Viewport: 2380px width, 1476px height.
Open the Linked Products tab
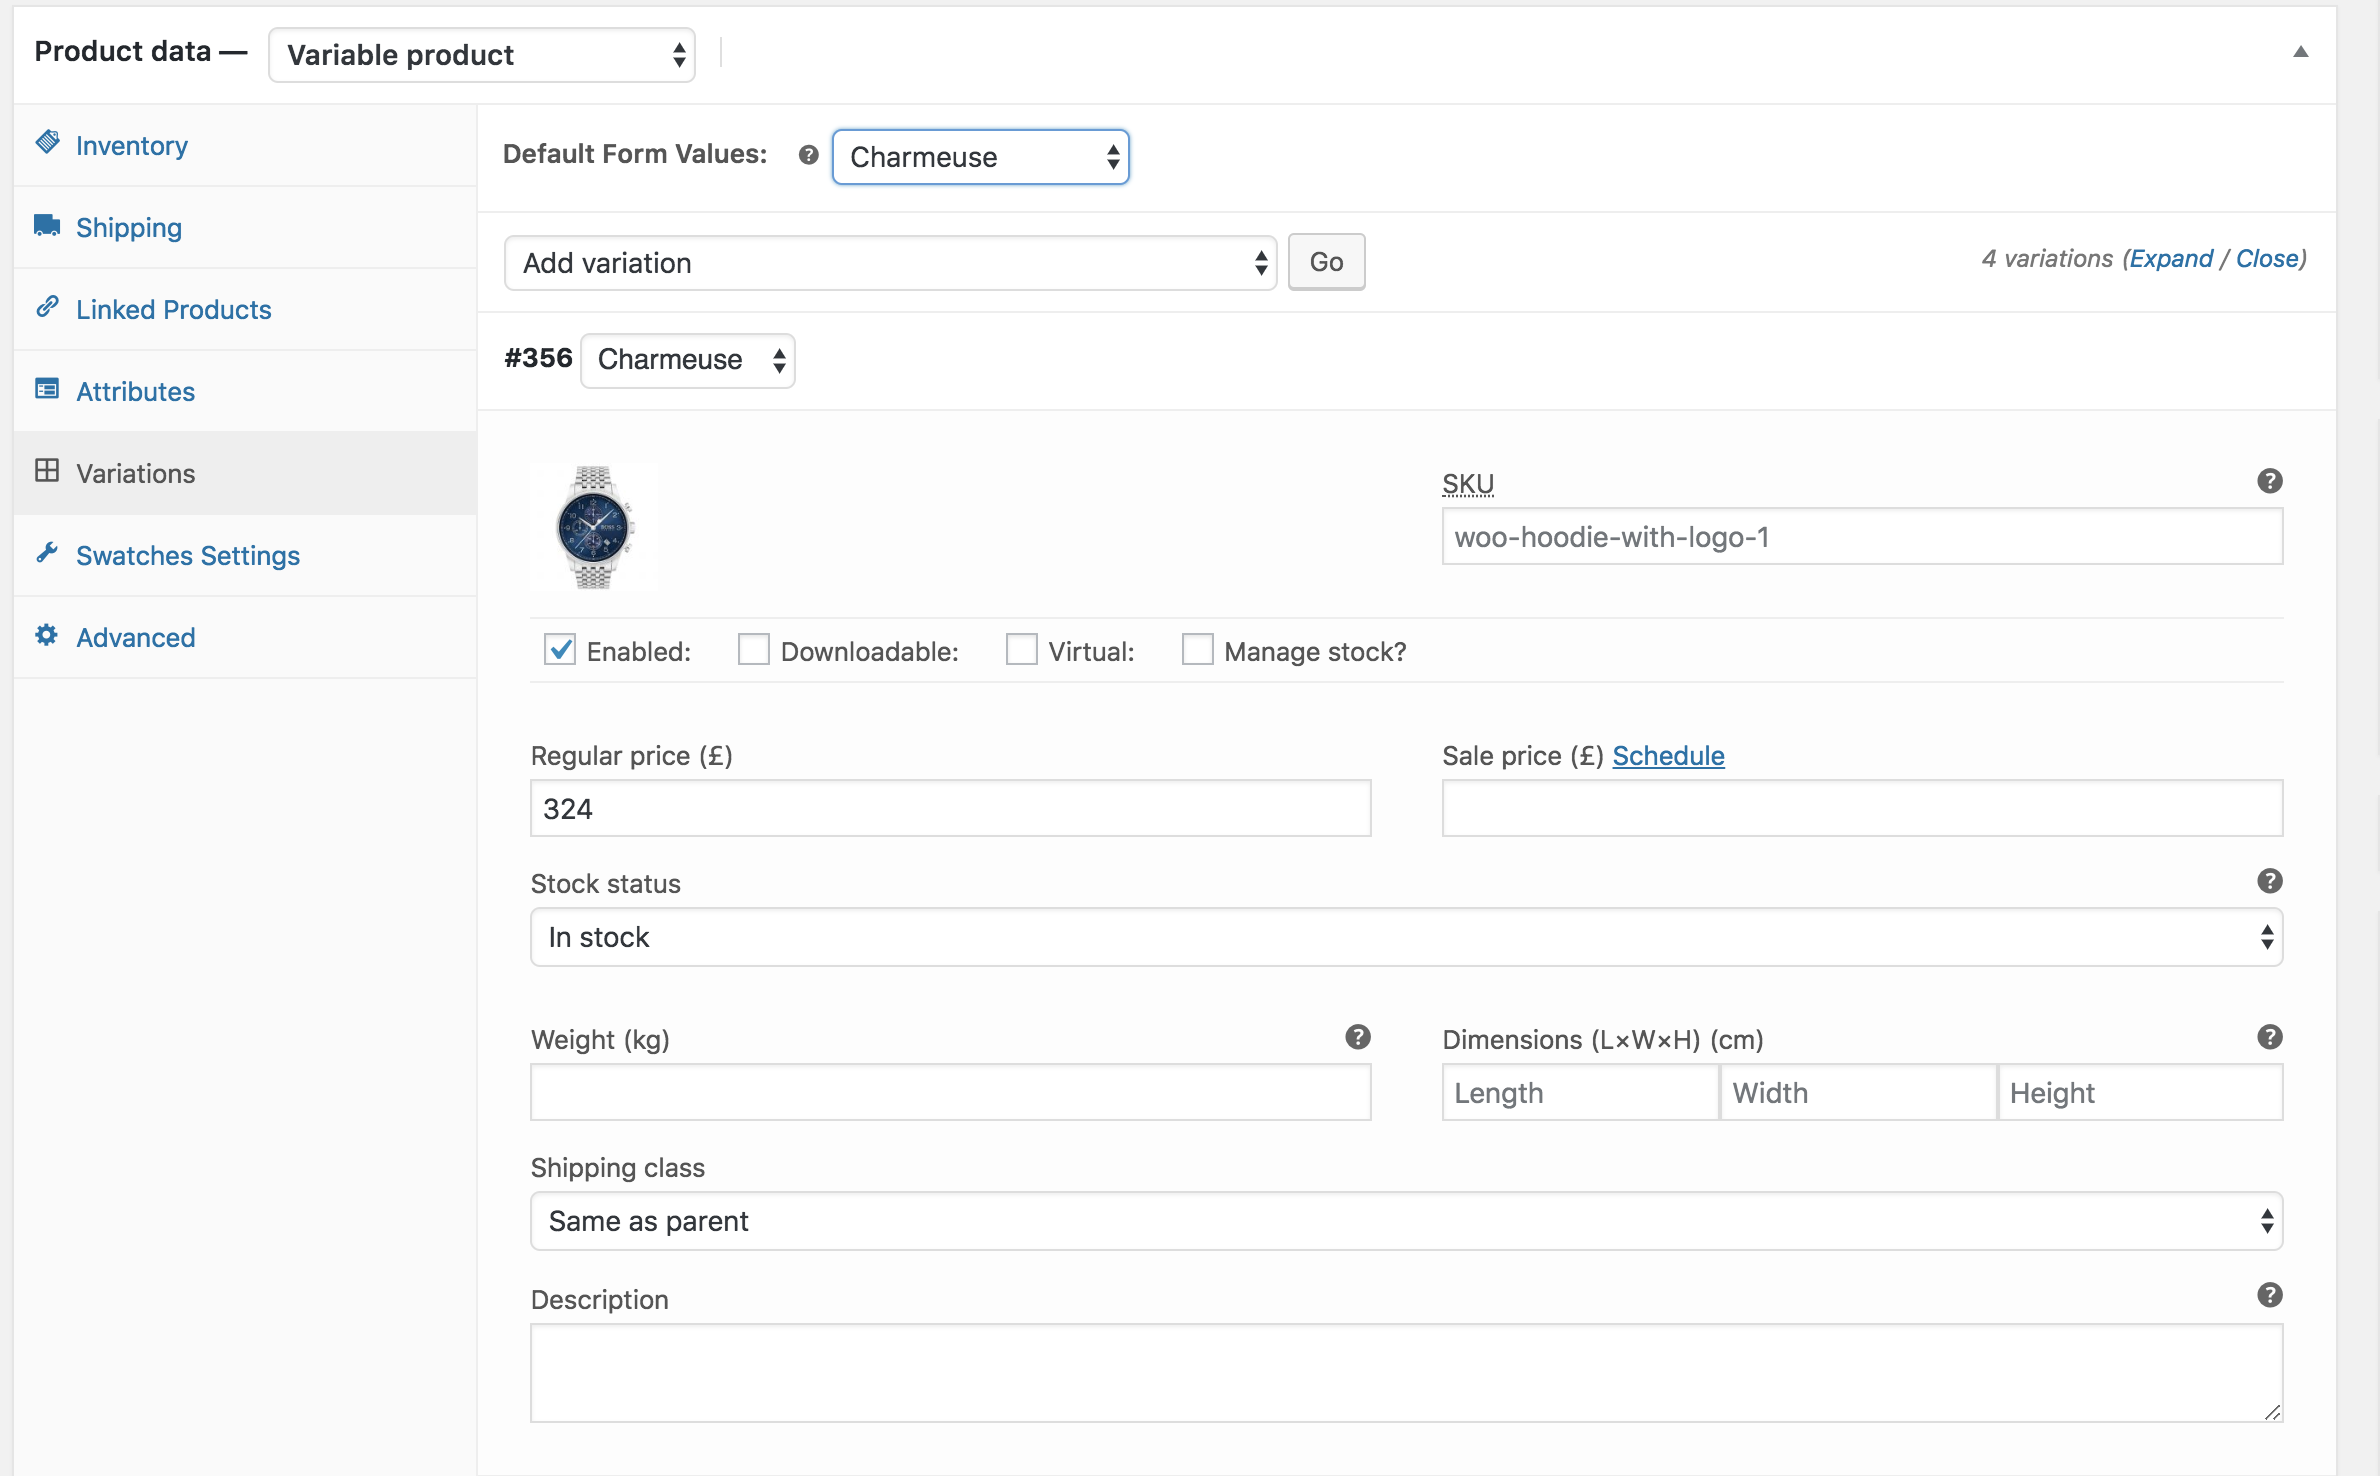click(x=173, y=310)
